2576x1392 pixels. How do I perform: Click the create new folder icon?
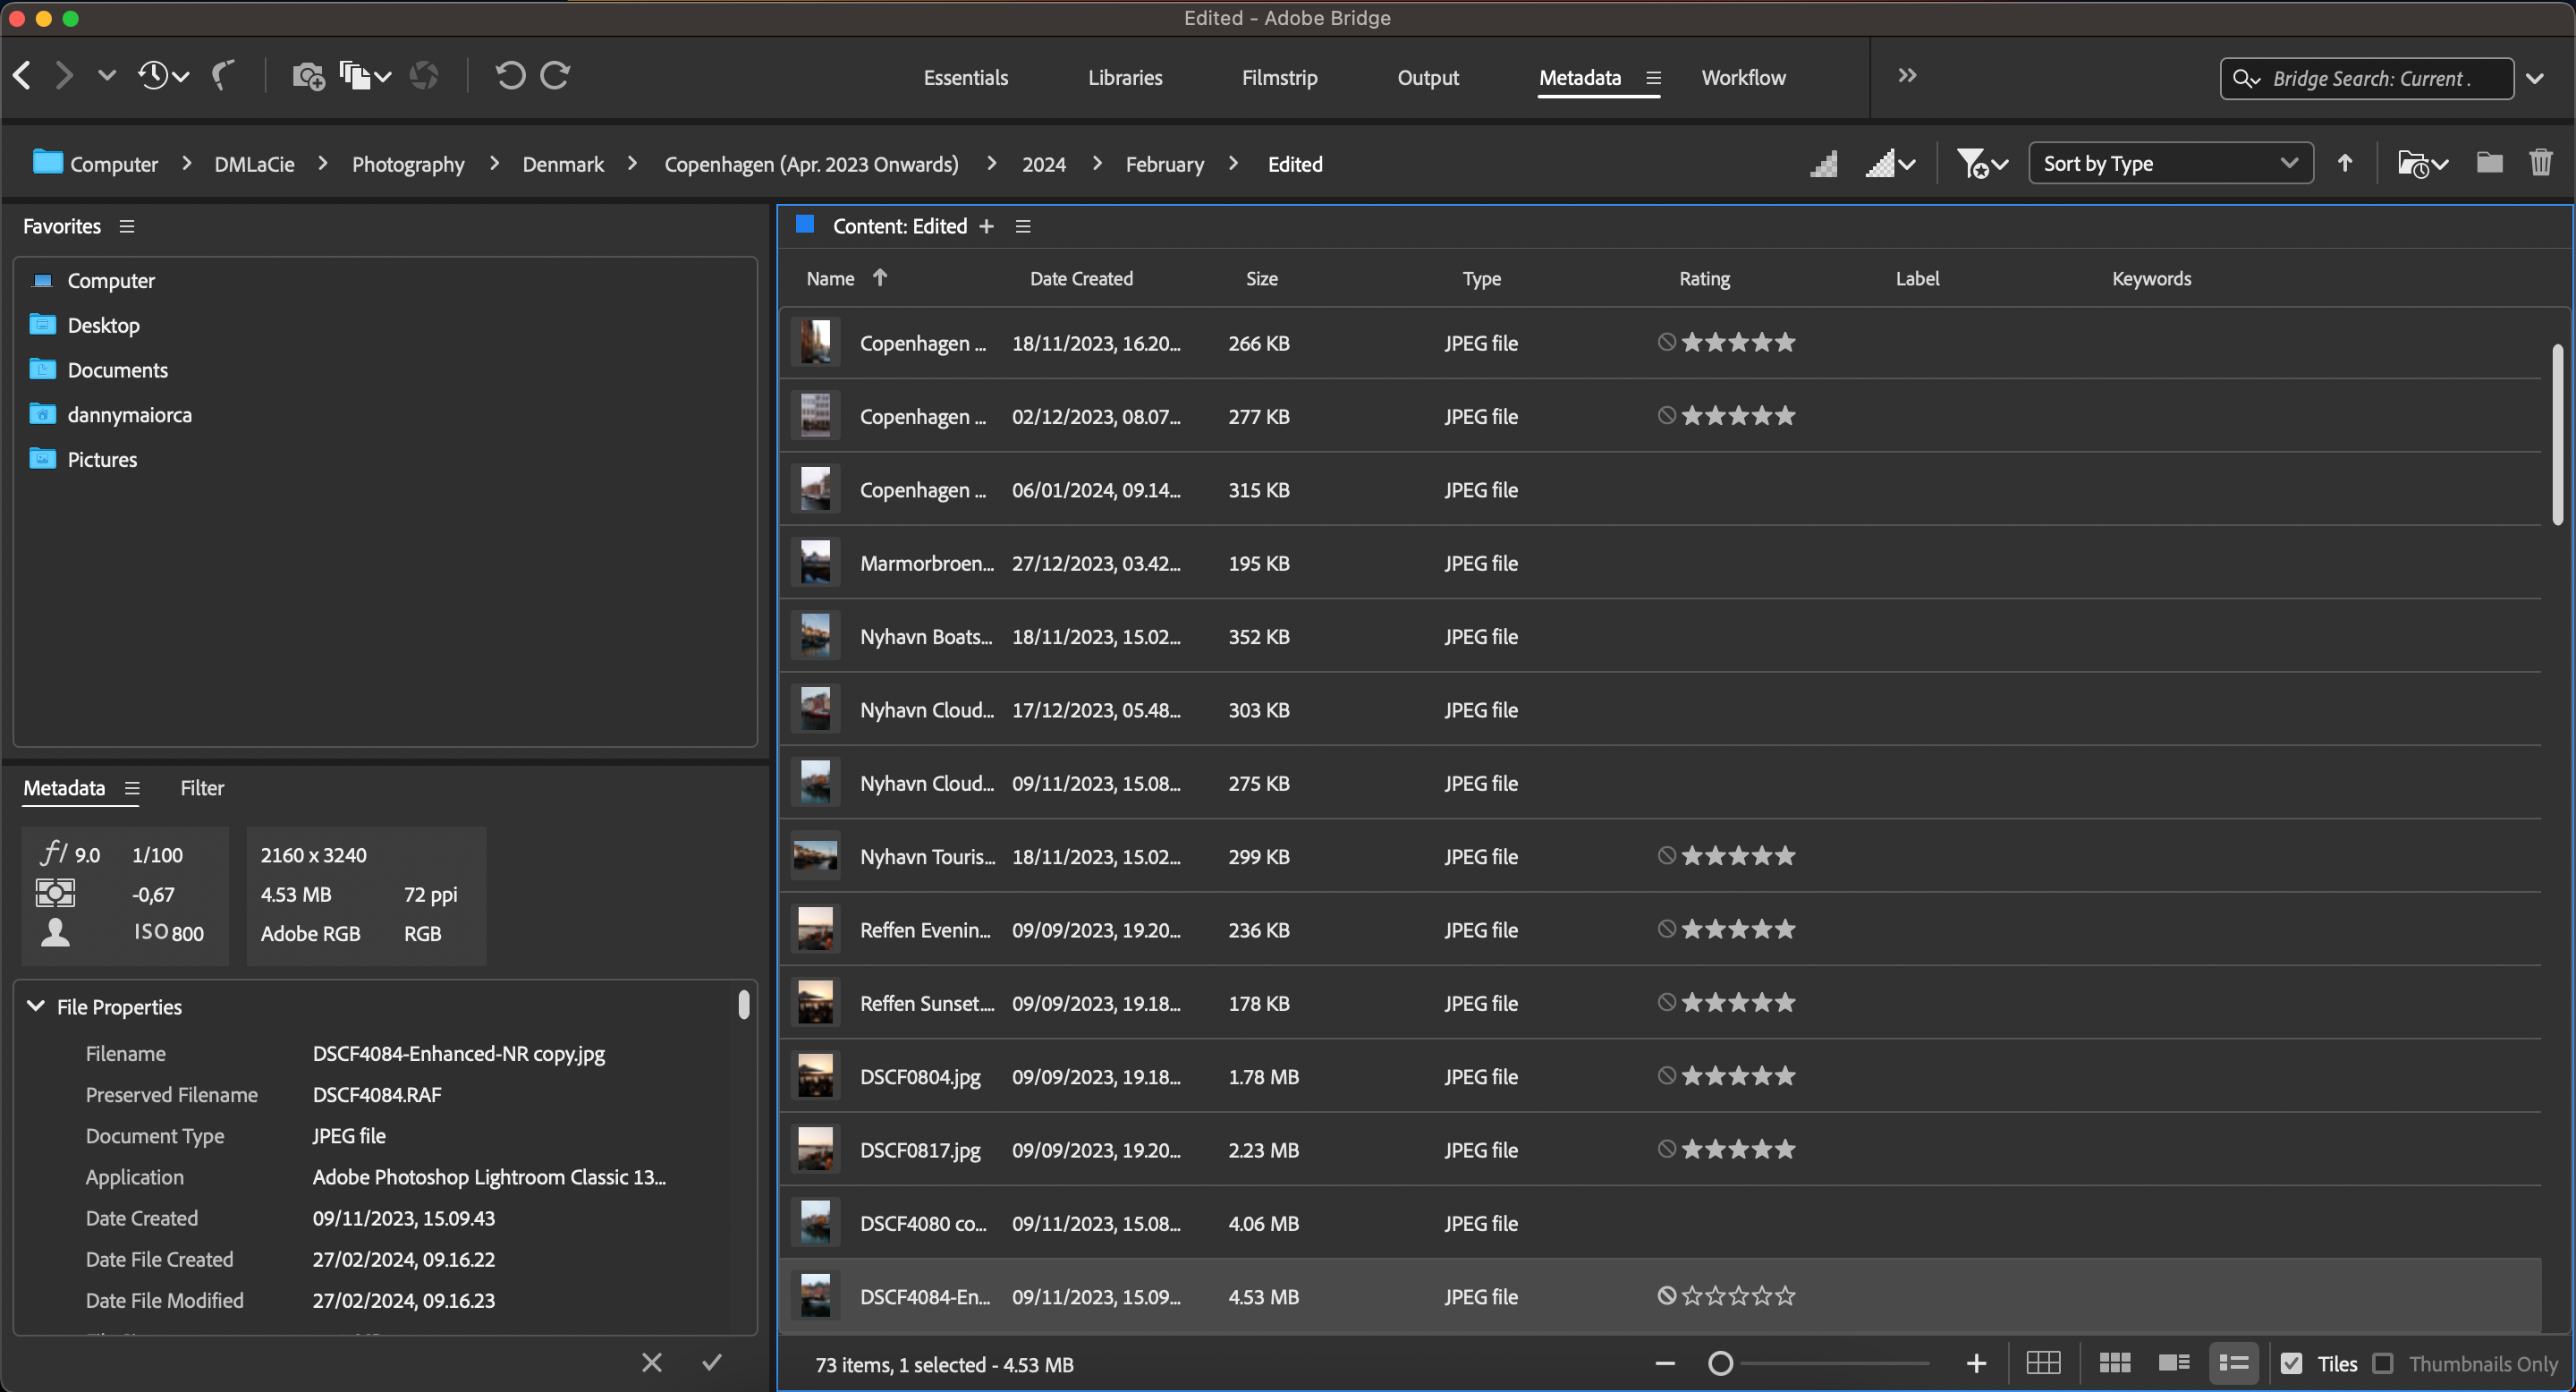point(2490,163)
